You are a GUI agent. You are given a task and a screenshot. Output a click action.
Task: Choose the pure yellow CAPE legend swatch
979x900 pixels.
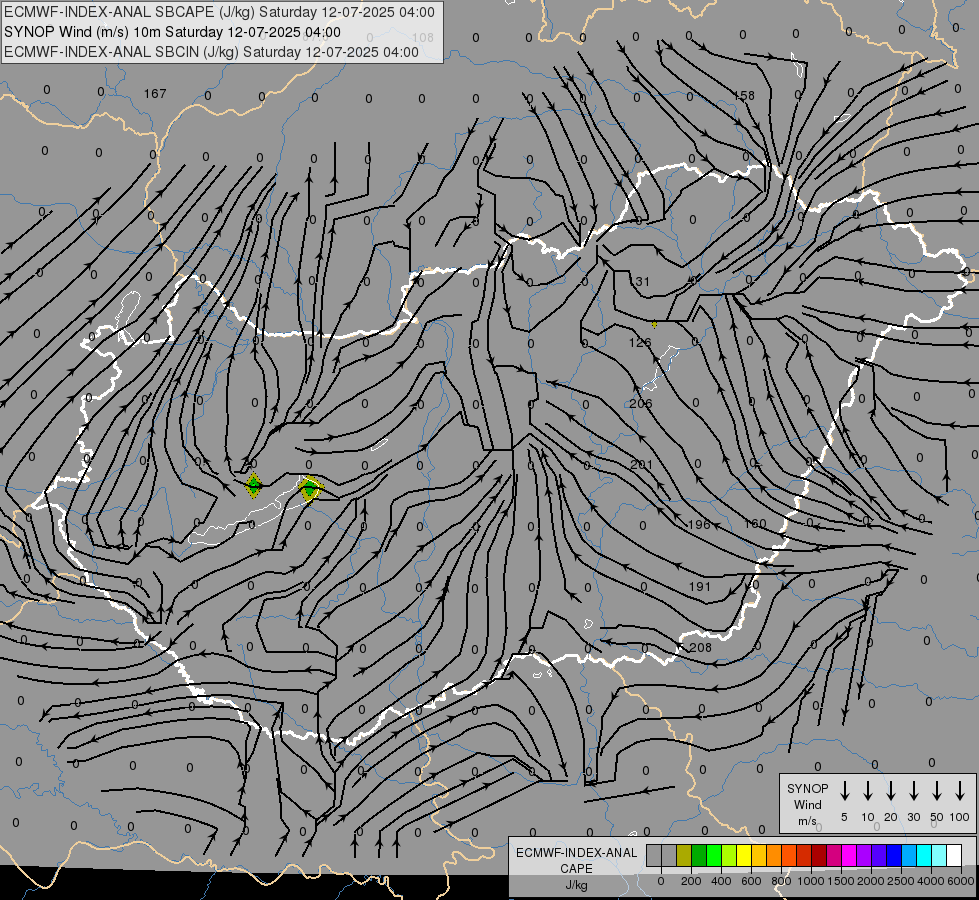tap(744, 856)
